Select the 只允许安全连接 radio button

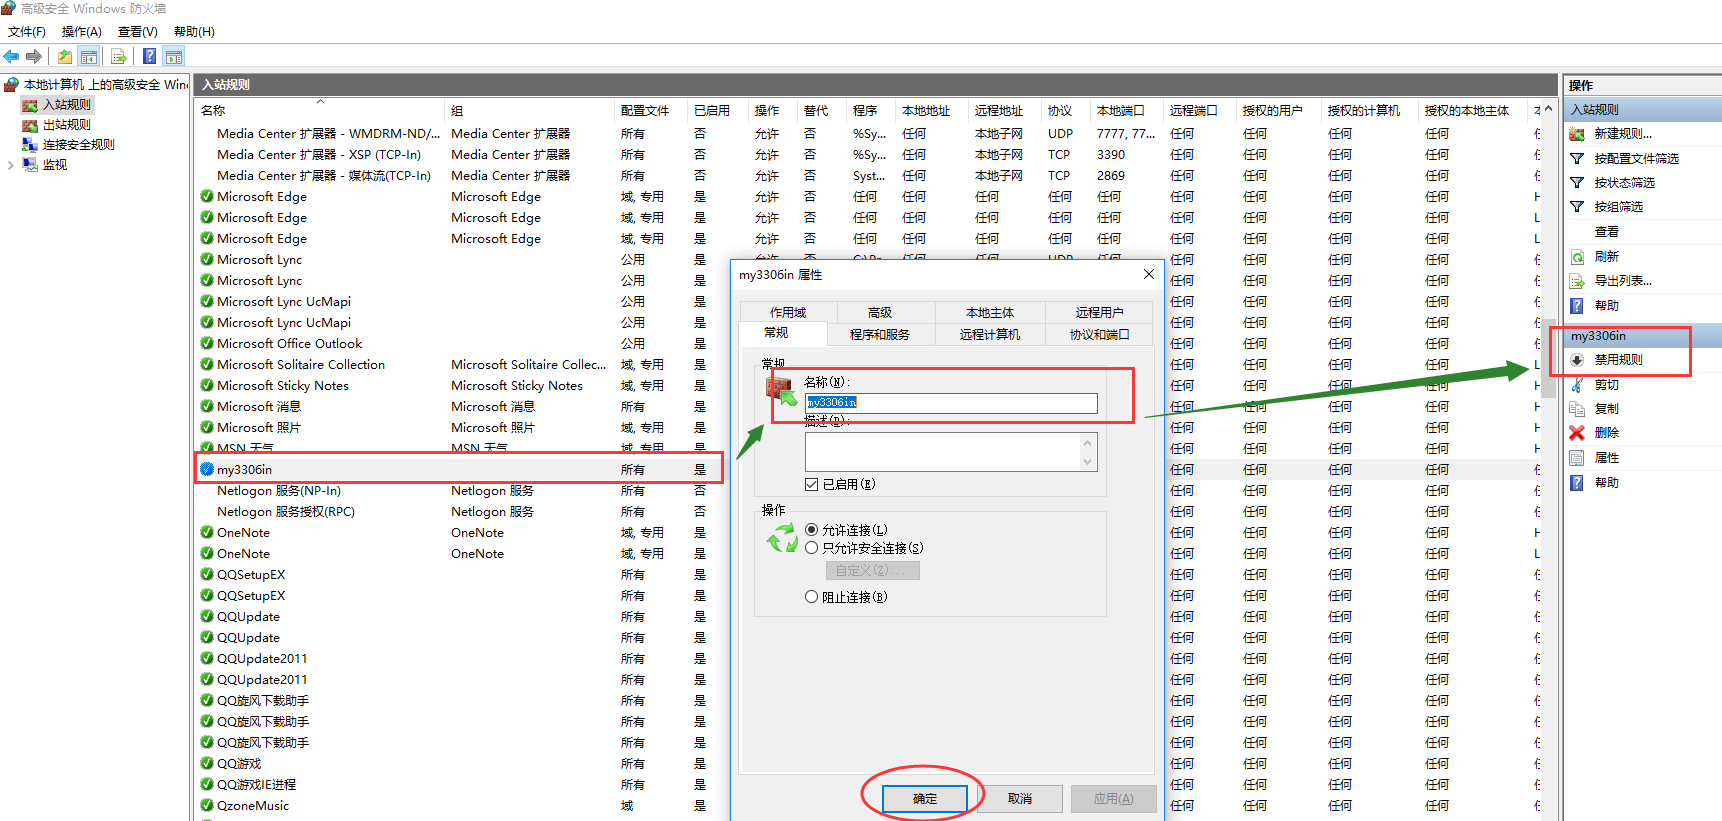click(x=812, y=547)
